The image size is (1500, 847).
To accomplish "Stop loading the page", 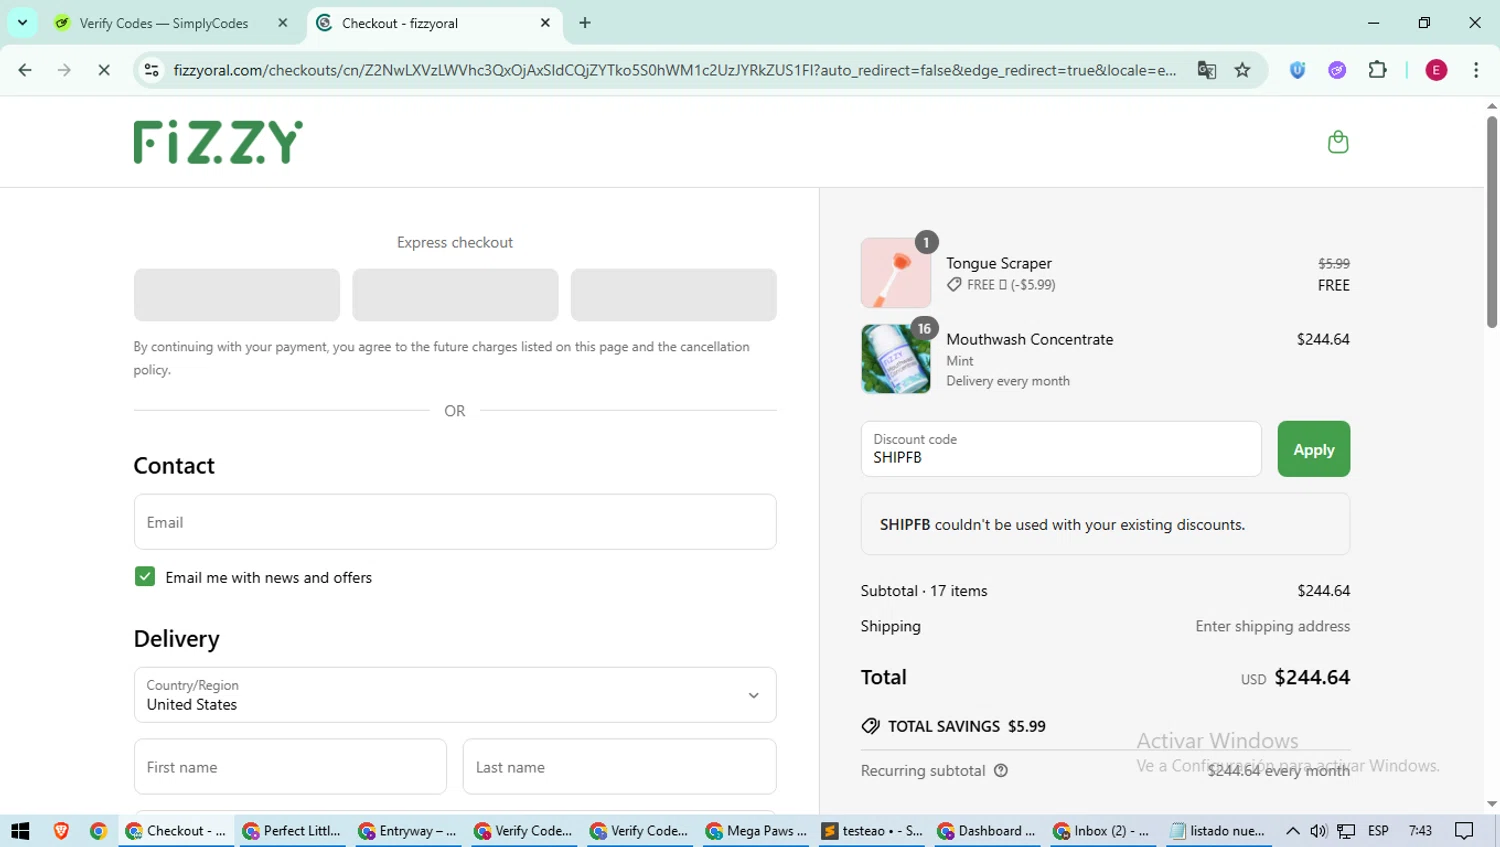I will pos(103,70).
